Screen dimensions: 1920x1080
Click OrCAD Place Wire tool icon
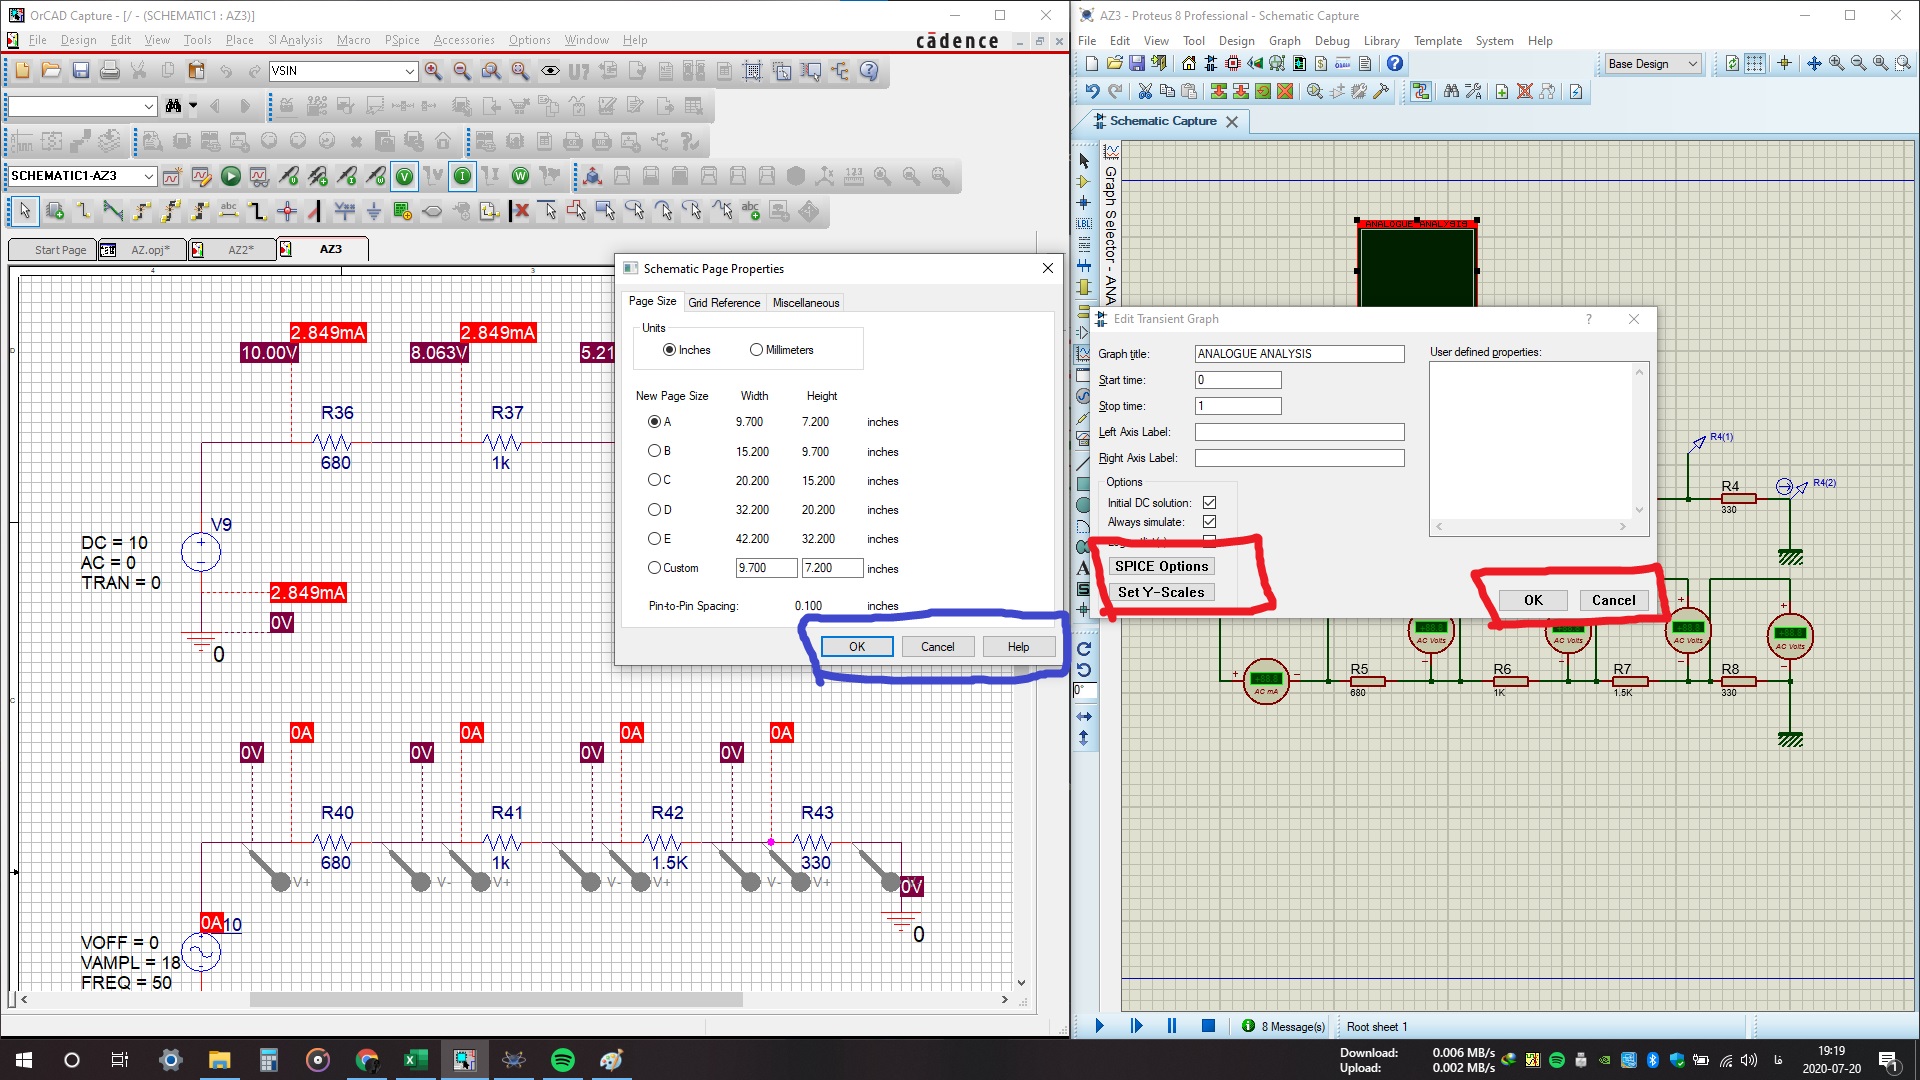click(x=83, y=211)
